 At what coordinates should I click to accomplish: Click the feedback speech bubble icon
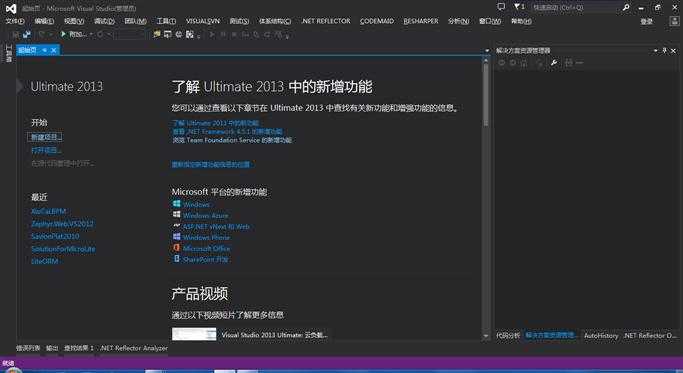[501, 7]
